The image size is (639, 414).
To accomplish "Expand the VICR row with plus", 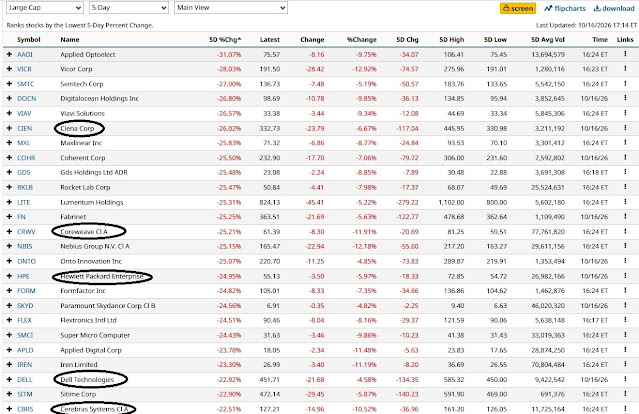I will click(x=9, y=69).
